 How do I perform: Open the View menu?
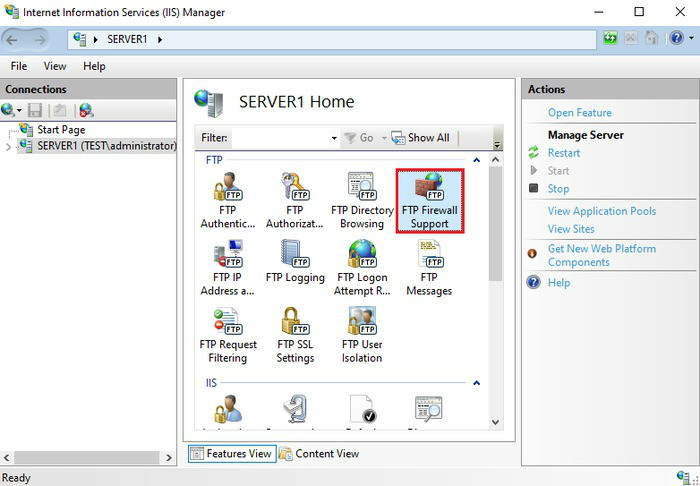55,66
